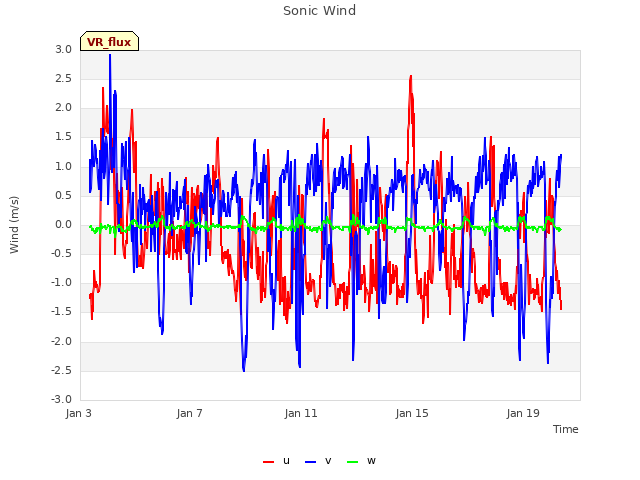Click the Wind (m/s) axis title
This screenshot has height=480, width=640.
(x=14, y=225)
